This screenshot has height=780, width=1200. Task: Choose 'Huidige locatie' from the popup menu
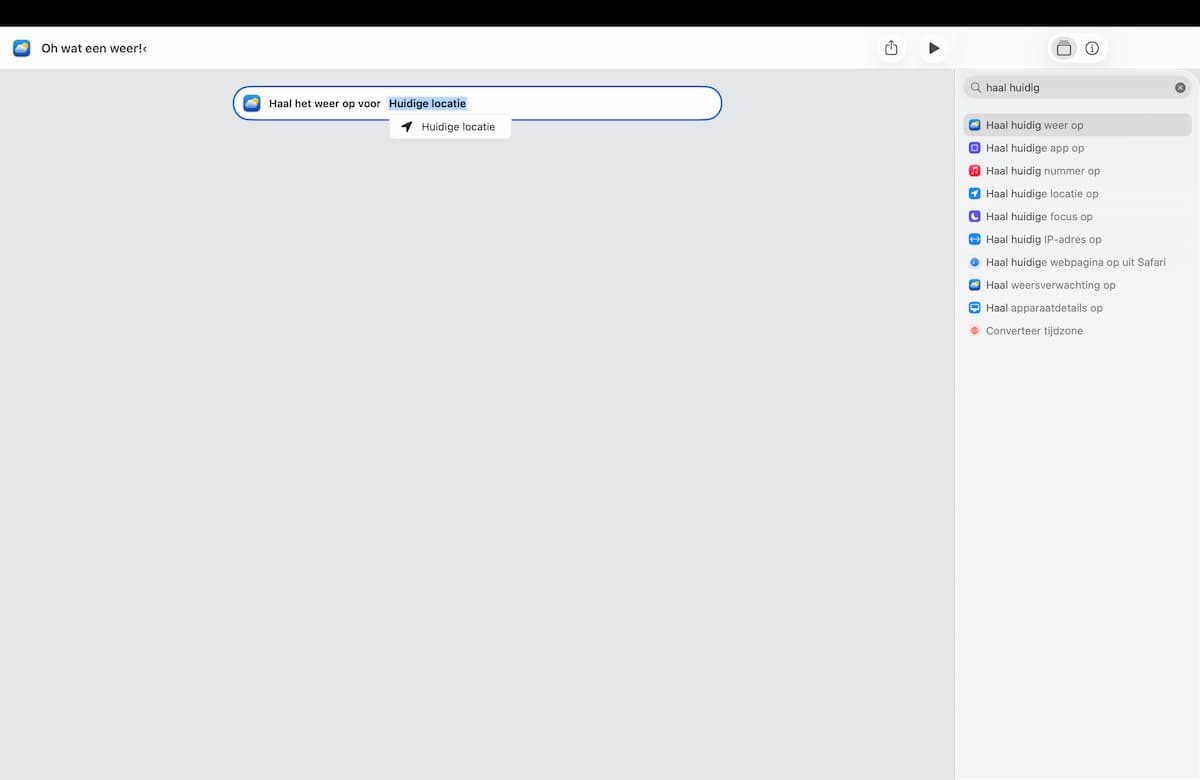coord(450,127)
